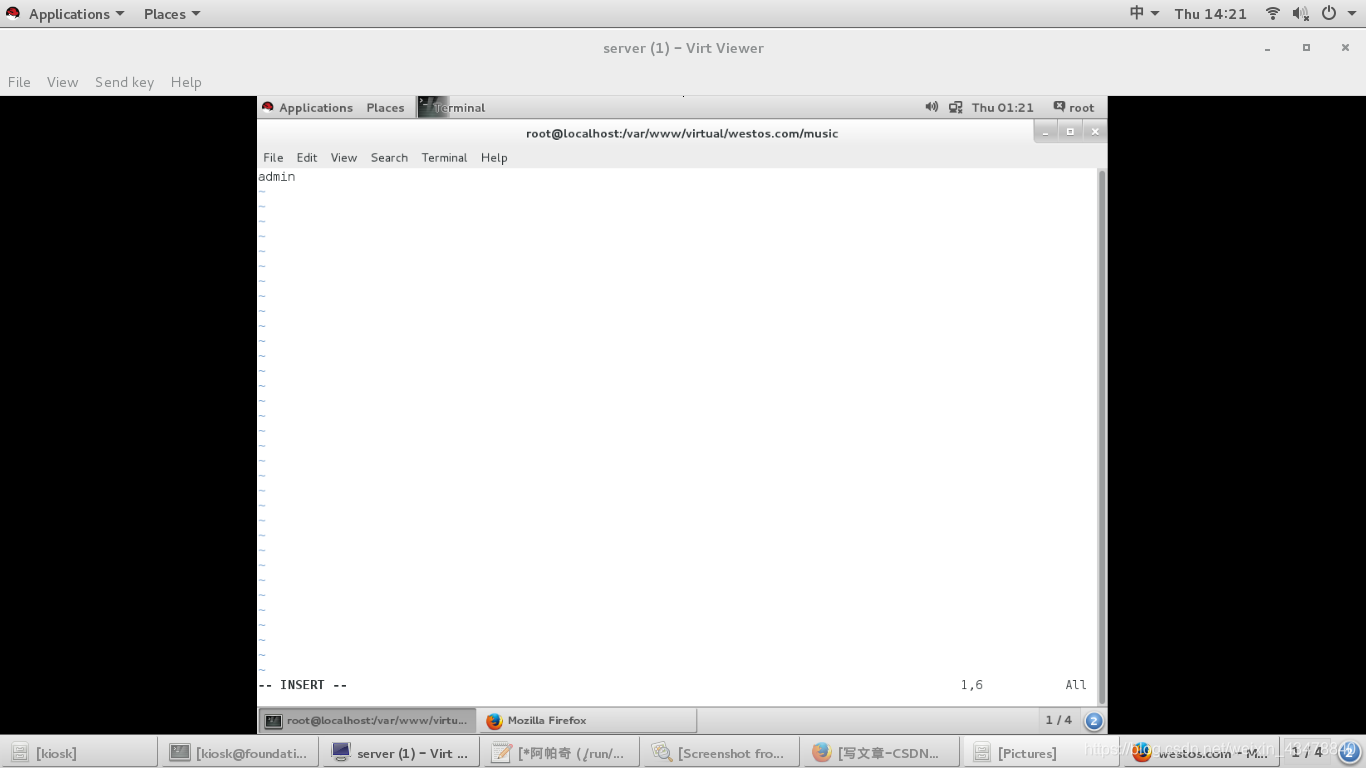Switch to kiosk@foundati... terminal in host taskbar
The height and width of the screenshot is (768, 1366).
240,753
